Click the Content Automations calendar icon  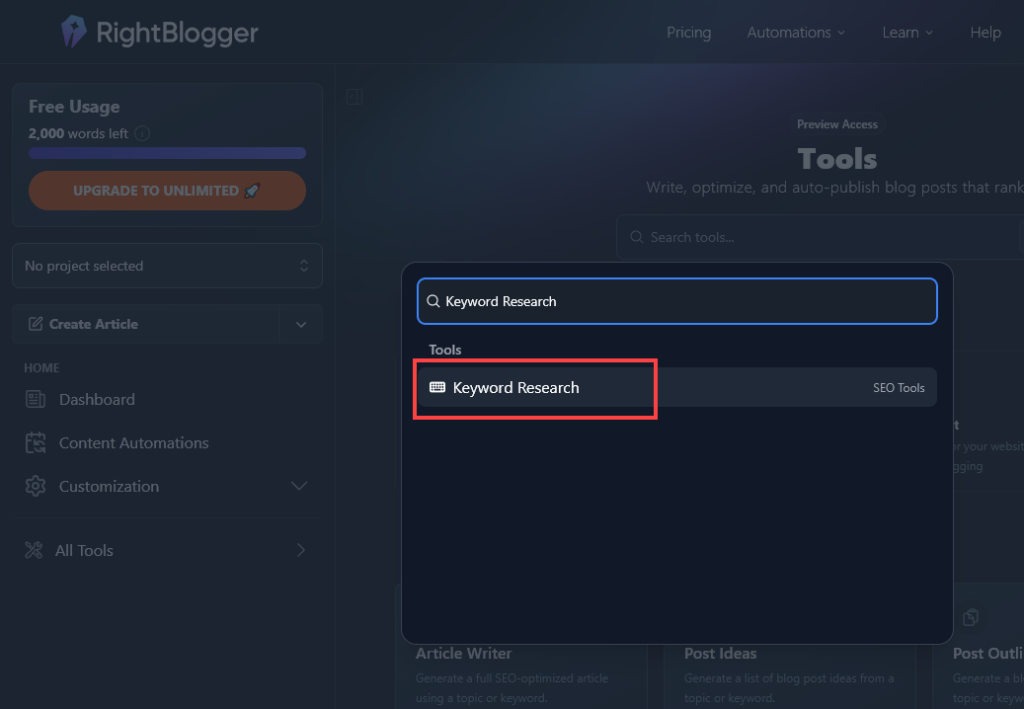[x=33, y=442]
